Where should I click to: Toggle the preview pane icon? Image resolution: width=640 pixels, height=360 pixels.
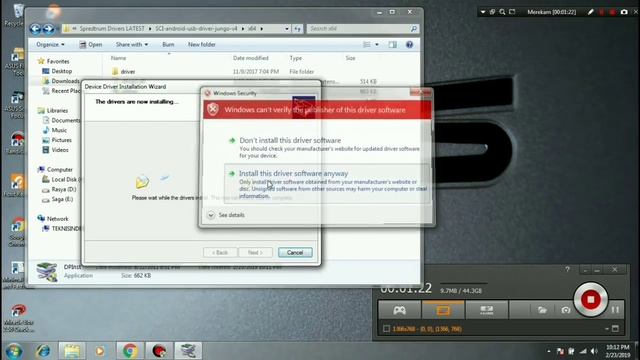click(x=392, y=44)
